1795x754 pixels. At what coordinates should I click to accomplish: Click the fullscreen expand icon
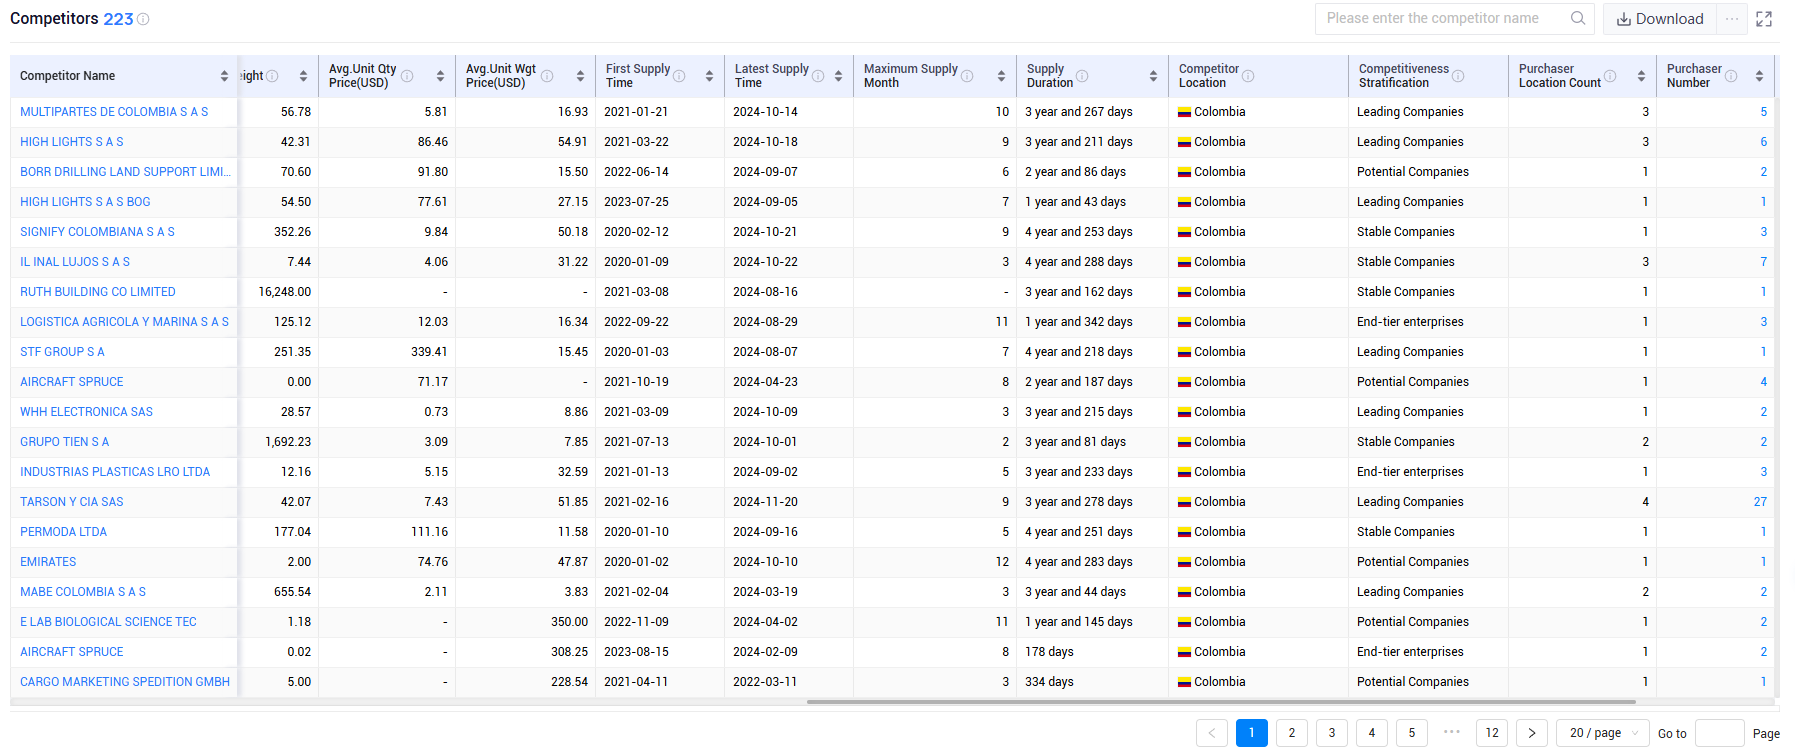pos(1764,19)
